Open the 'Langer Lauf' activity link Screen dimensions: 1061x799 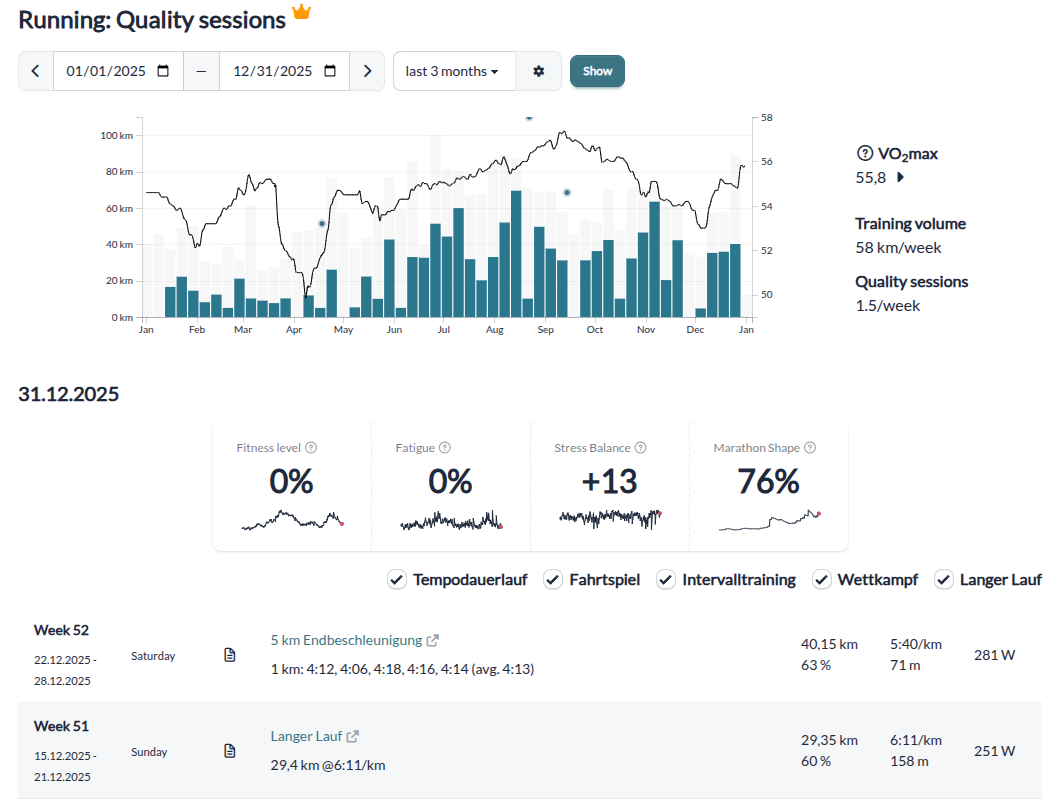306,736
